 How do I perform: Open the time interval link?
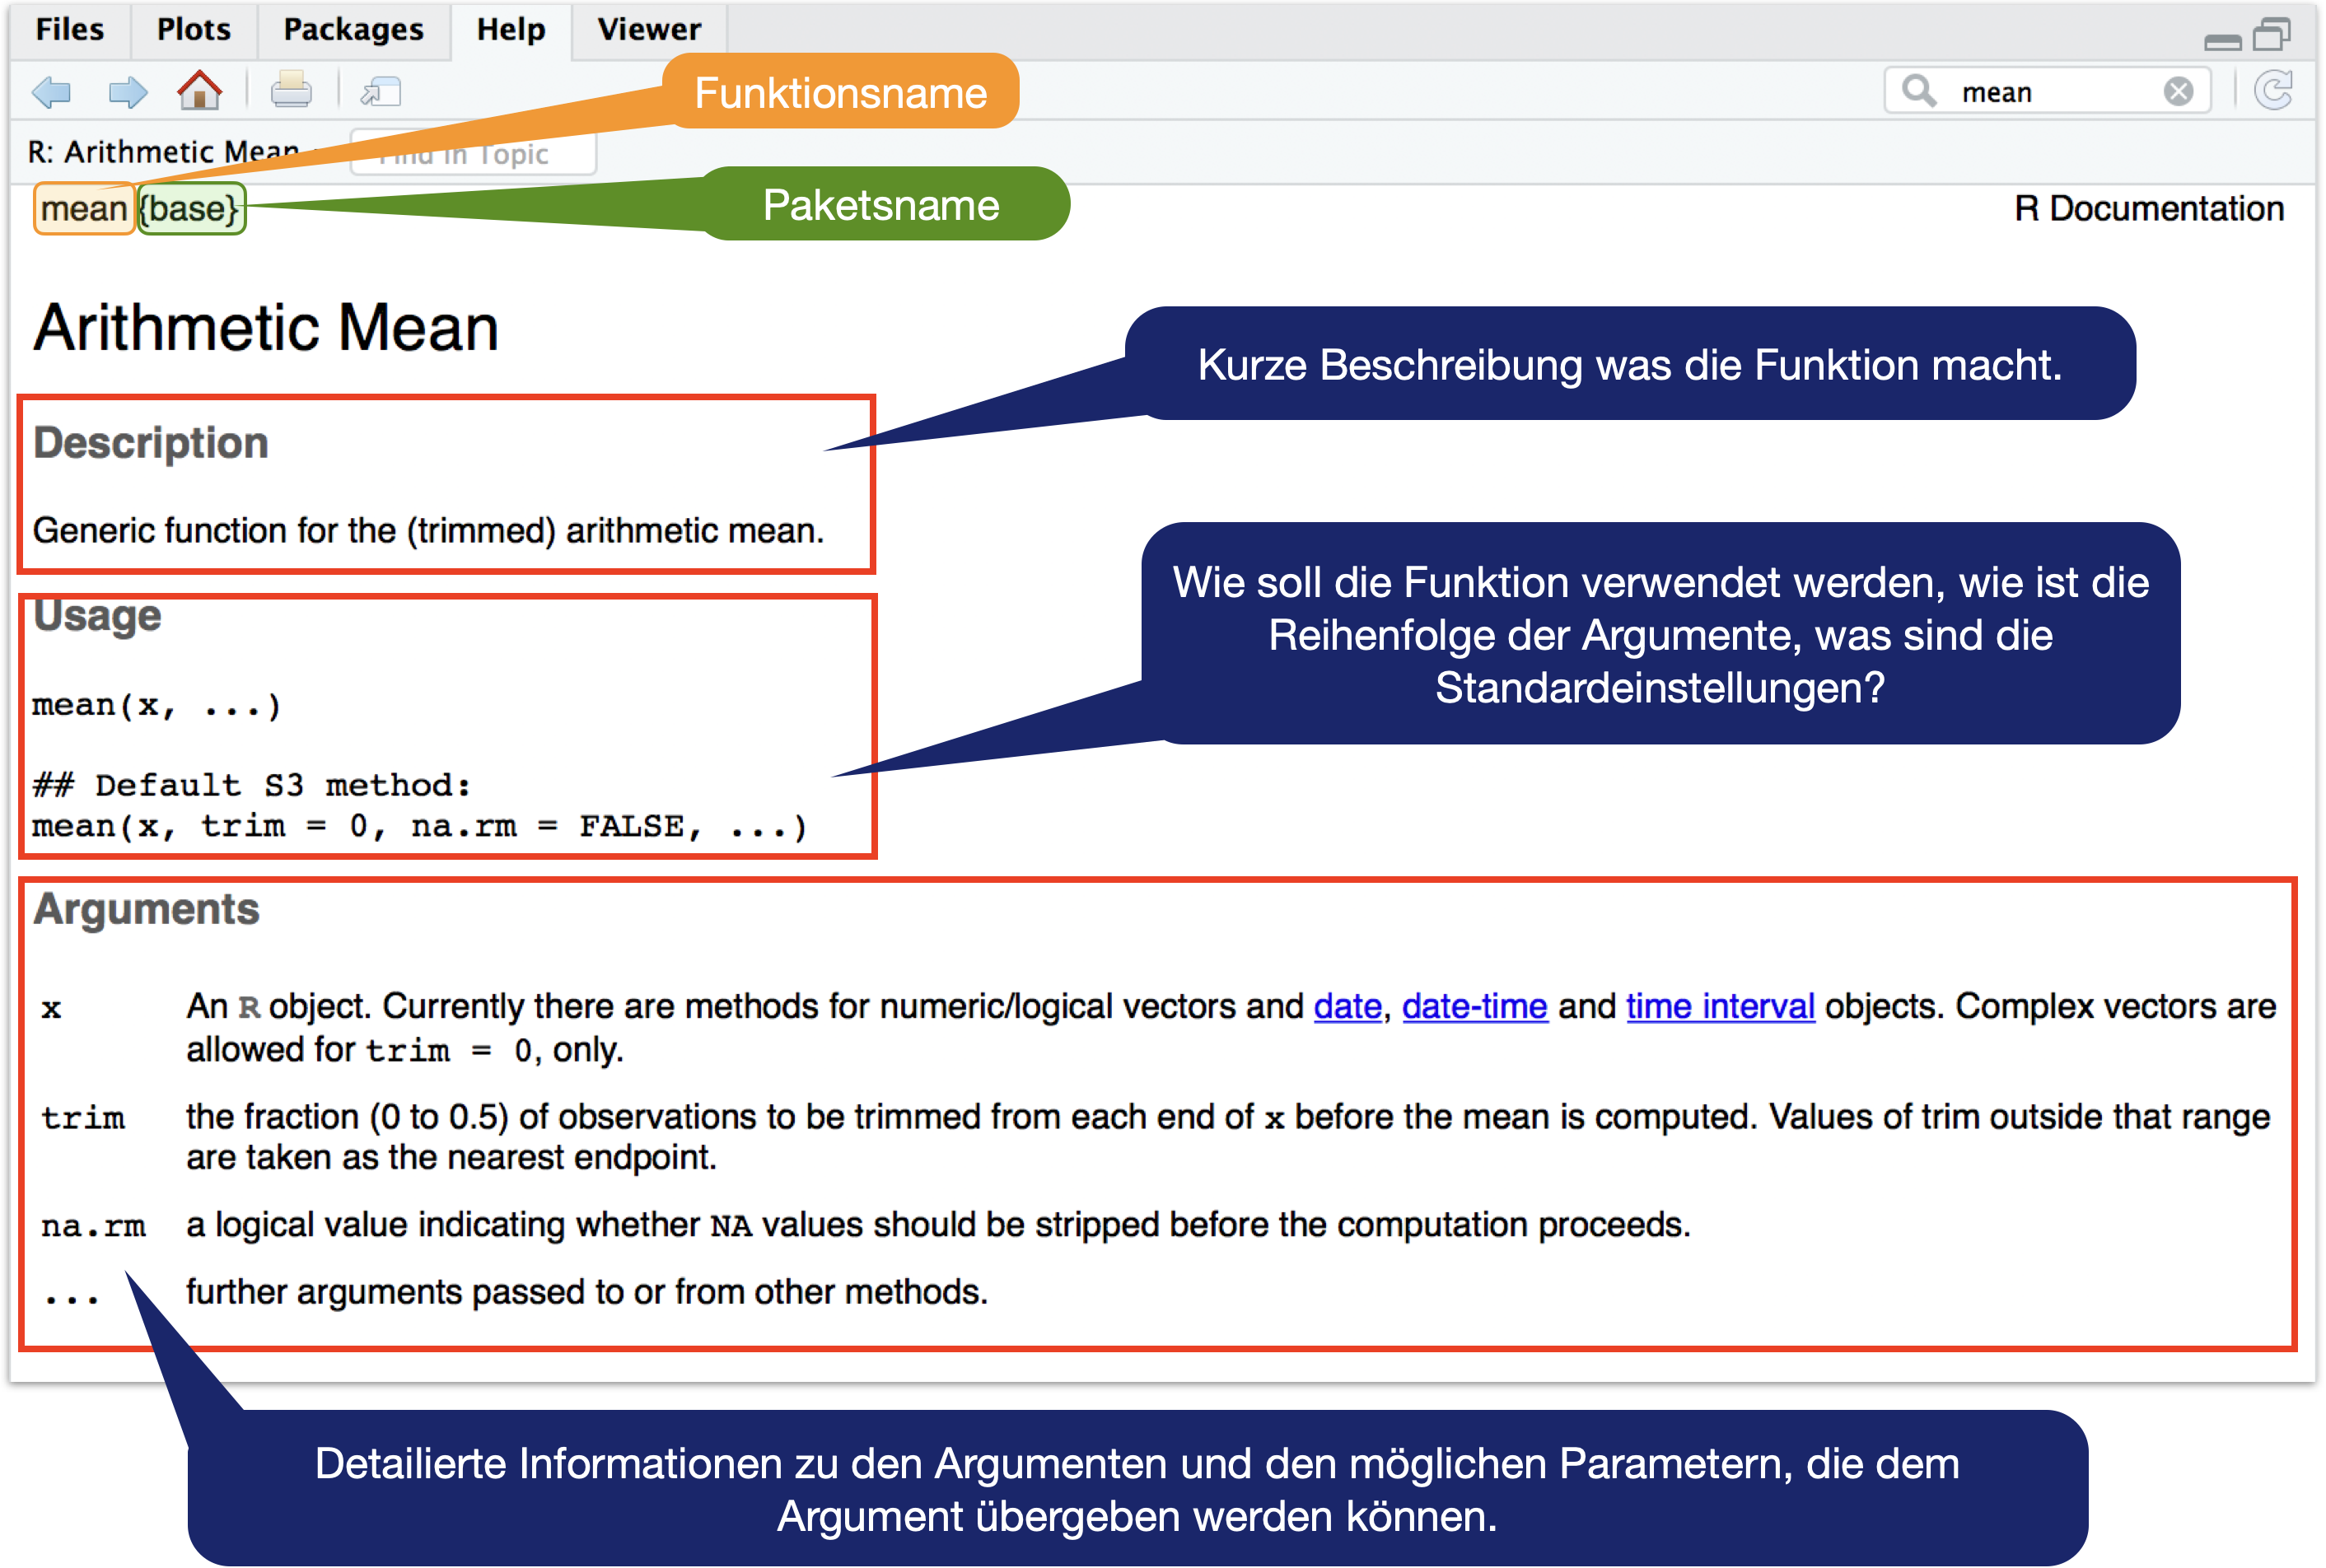(1720, 1006)
